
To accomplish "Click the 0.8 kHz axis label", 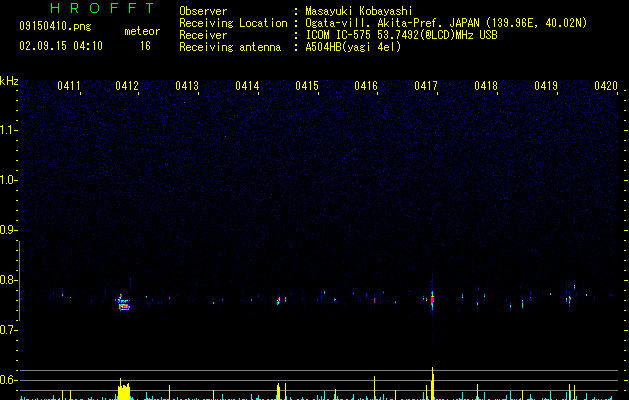I will [x=9, y=280].
